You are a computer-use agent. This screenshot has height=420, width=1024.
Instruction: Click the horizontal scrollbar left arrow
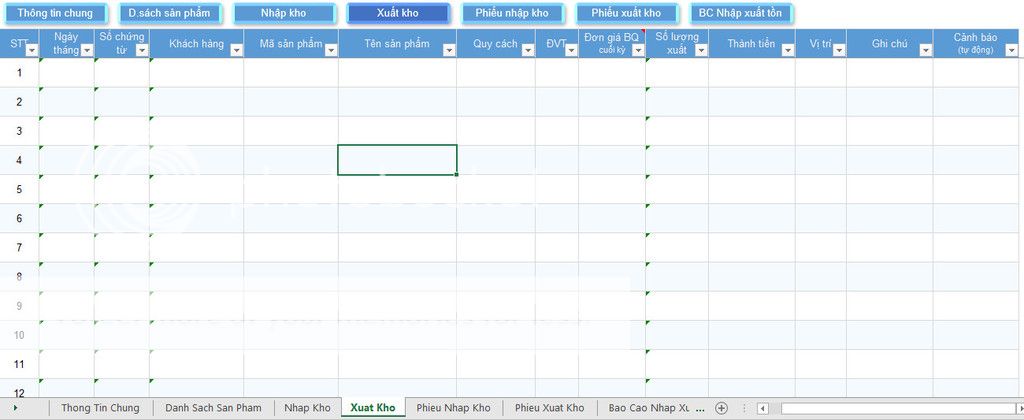click(762, 408)
